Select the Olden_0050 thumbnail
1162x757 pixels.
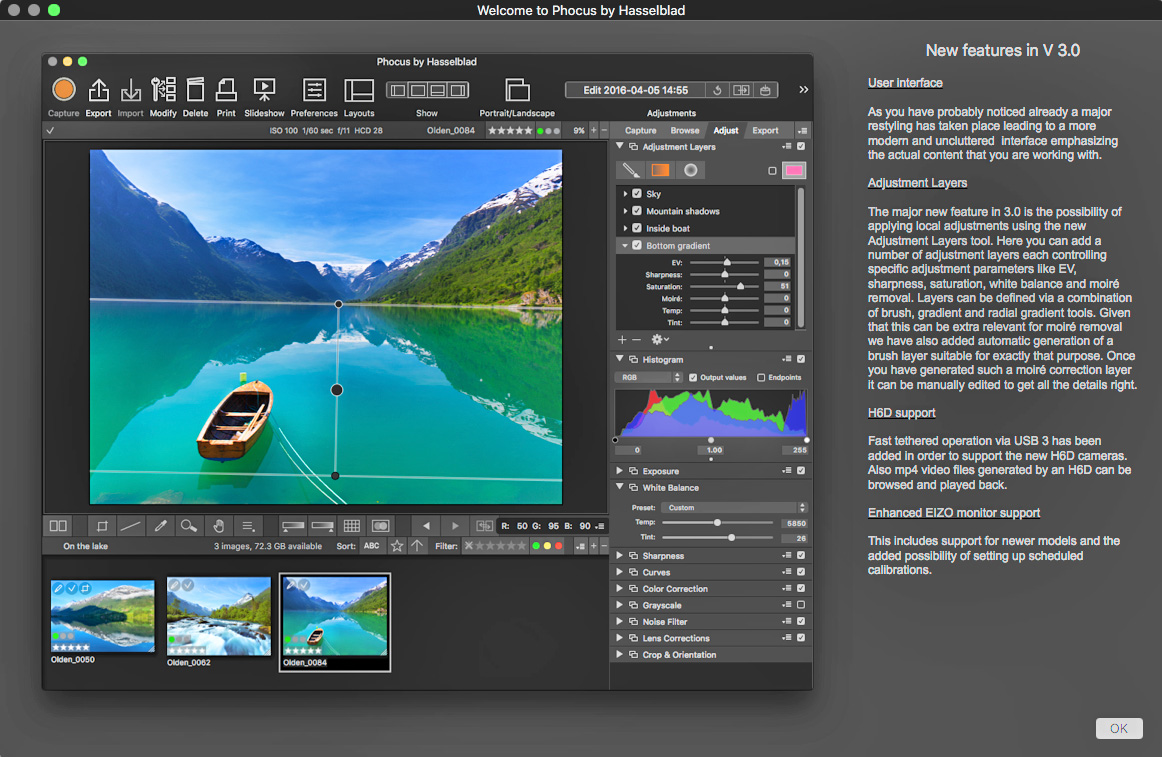click(x=102, y=616)
